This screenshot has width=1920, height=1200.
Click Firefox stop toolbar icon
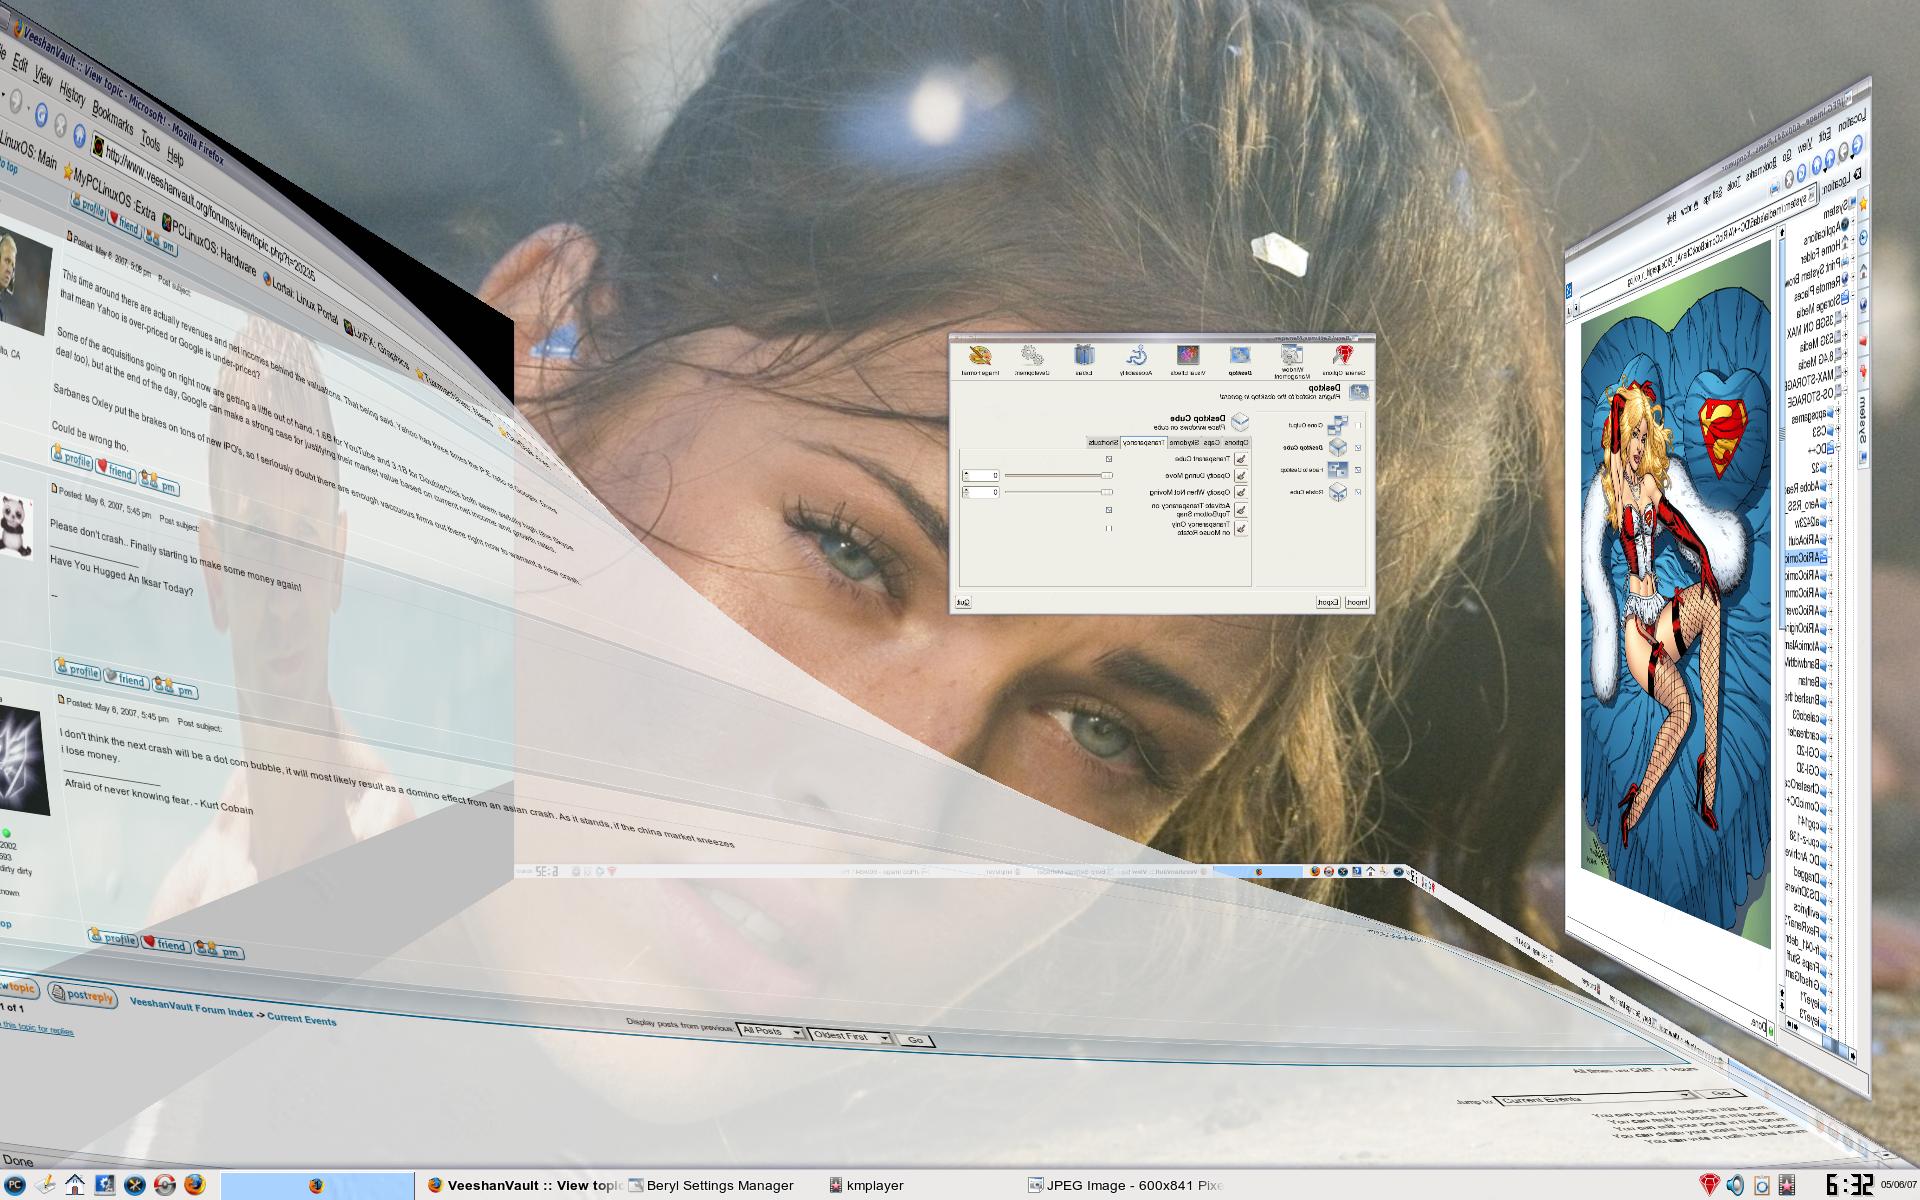tap(60, 125)
